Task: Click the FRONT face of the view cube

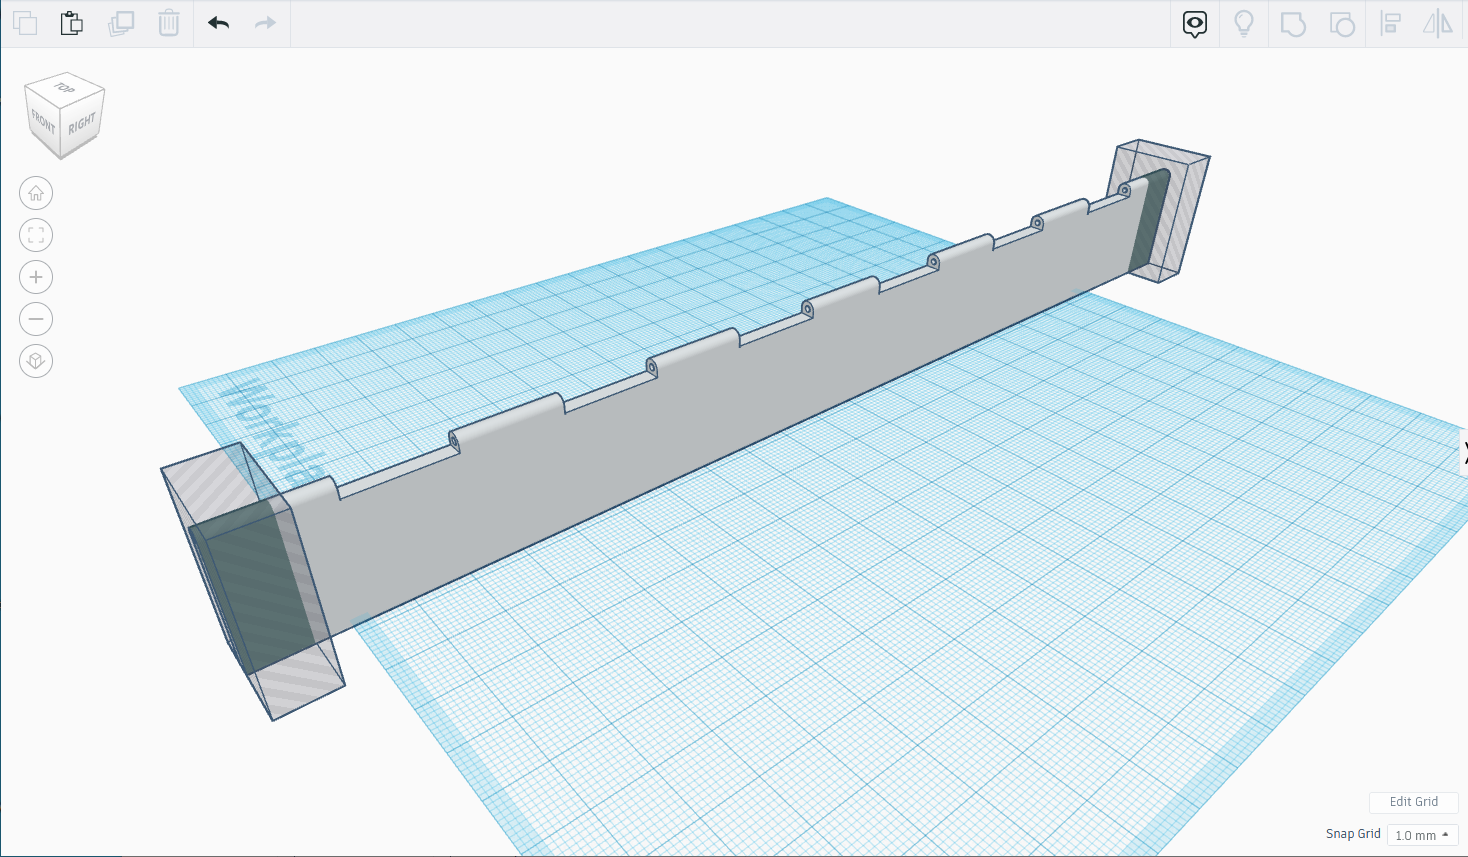Action: 42,123
